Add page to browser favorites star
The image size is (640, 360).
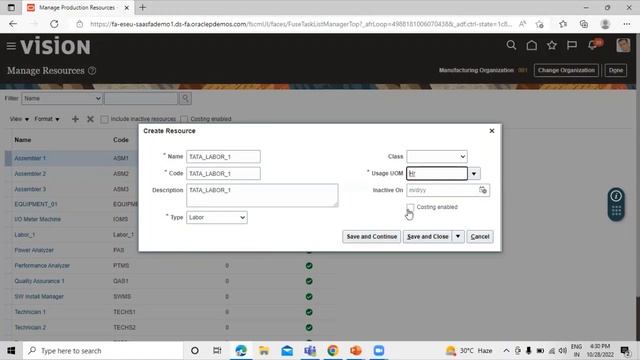[x=540, y=24]
